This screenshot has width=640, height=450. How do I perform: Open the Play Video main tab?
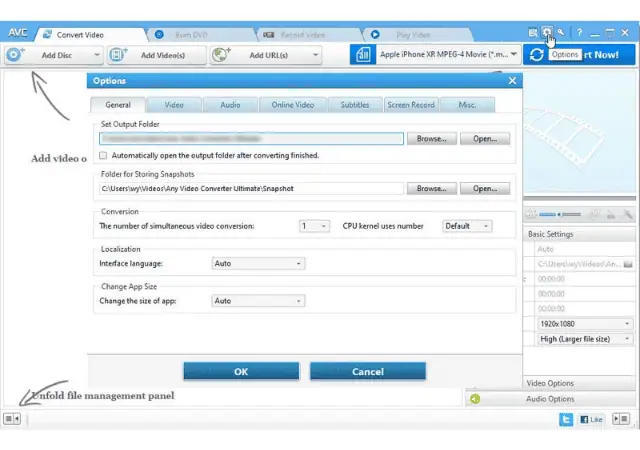tap(417, 35)
